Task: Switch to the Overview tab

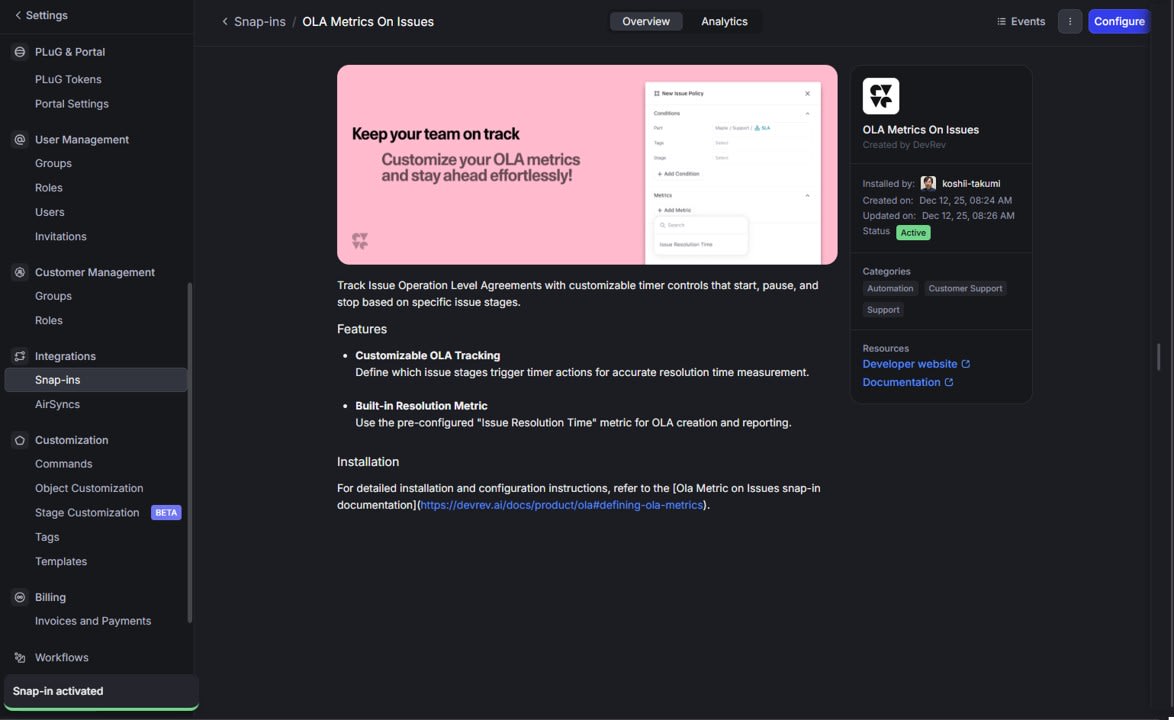Action: pyautogui.click(x=645, y=22)
